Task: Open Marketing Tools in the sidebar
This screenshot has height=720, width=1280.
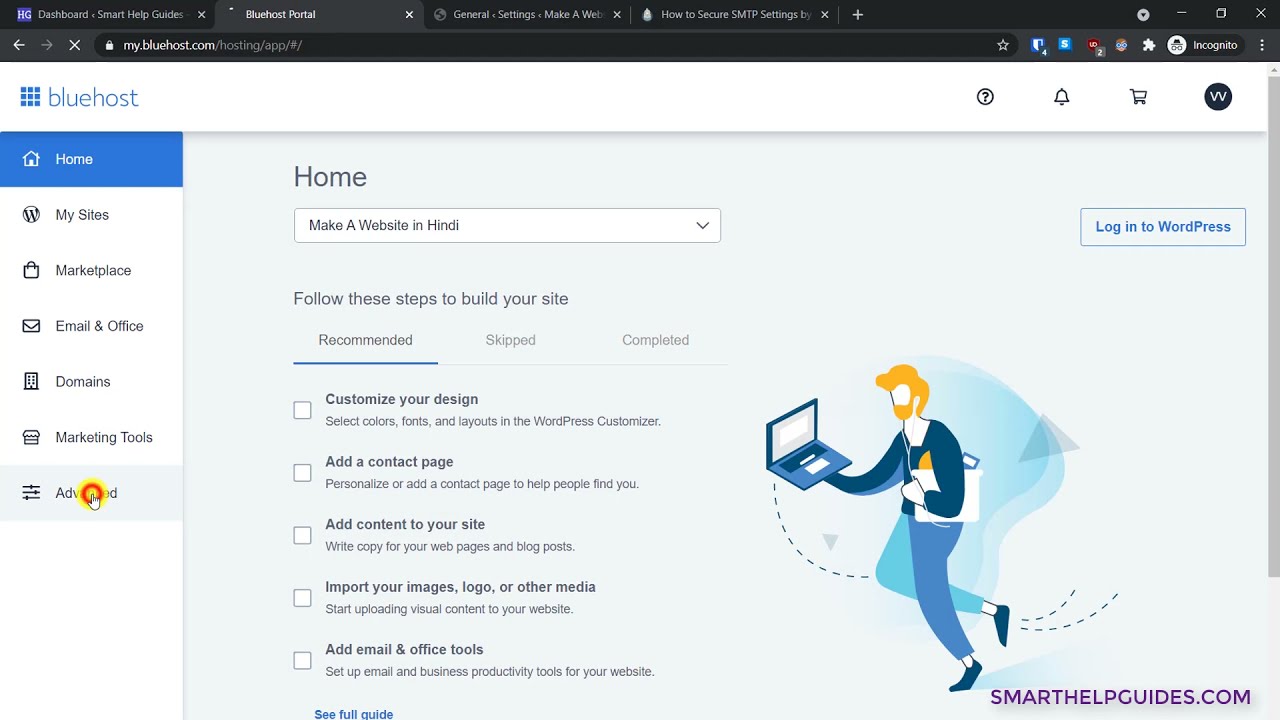Action: (x=91, y=437)
